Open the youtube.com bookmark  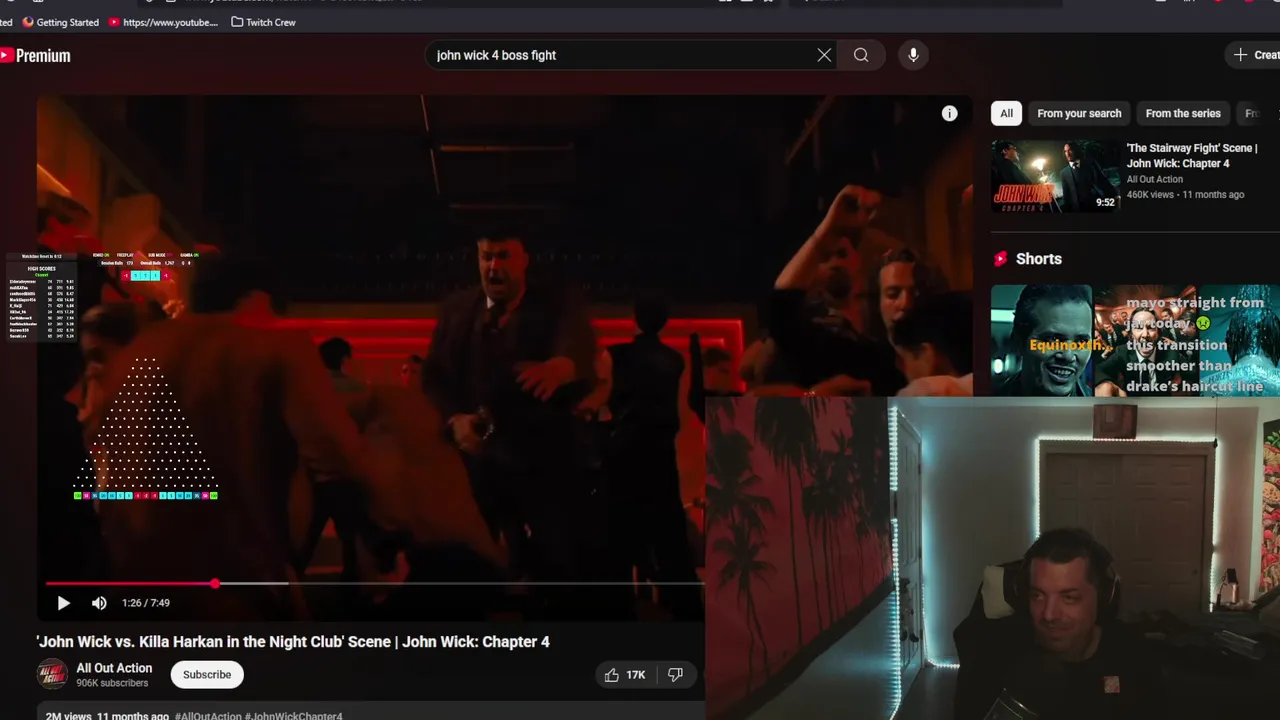coord(162,22)
